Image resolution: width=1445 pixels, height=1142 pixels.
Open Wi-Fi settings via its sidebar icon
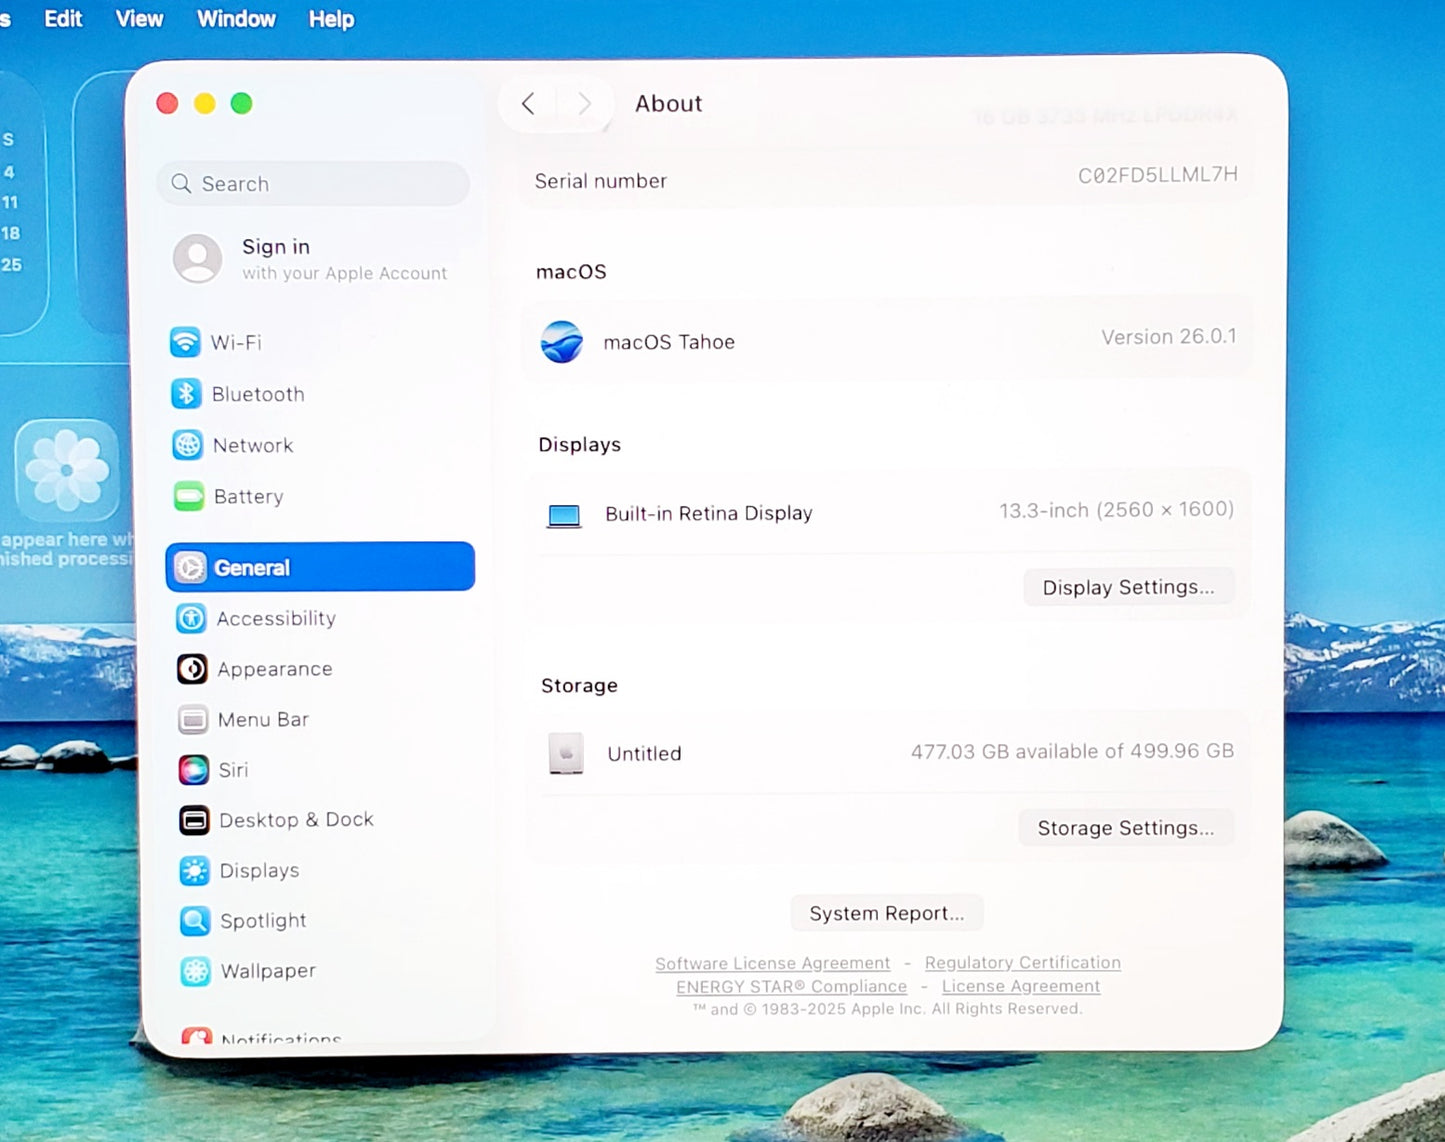tap(185, 342)
